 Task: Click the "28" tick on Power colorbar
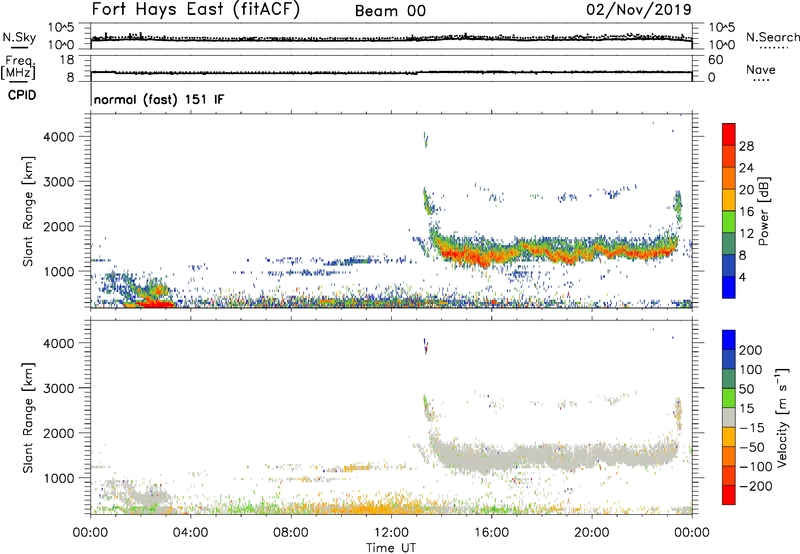[746, 146]
